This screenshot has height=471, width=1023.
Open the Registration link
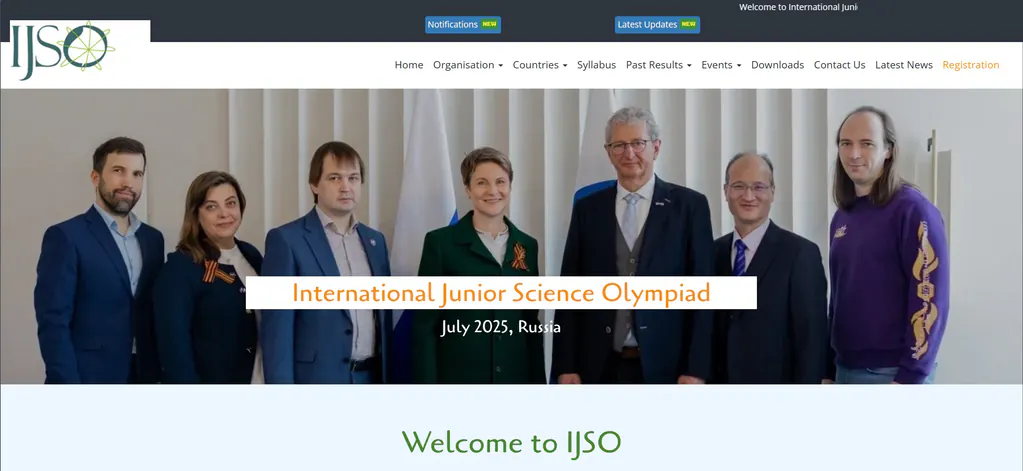click(970, 65)
